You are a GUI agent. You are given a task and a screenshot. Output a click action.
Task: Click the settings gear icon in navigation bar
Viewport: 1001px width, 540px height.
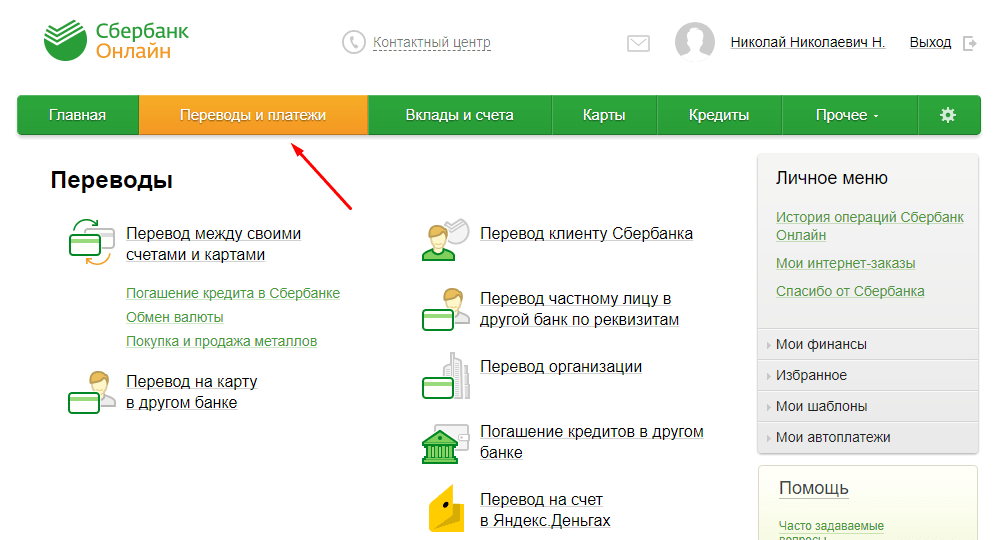pyautogui.click(x=948, y=115)
